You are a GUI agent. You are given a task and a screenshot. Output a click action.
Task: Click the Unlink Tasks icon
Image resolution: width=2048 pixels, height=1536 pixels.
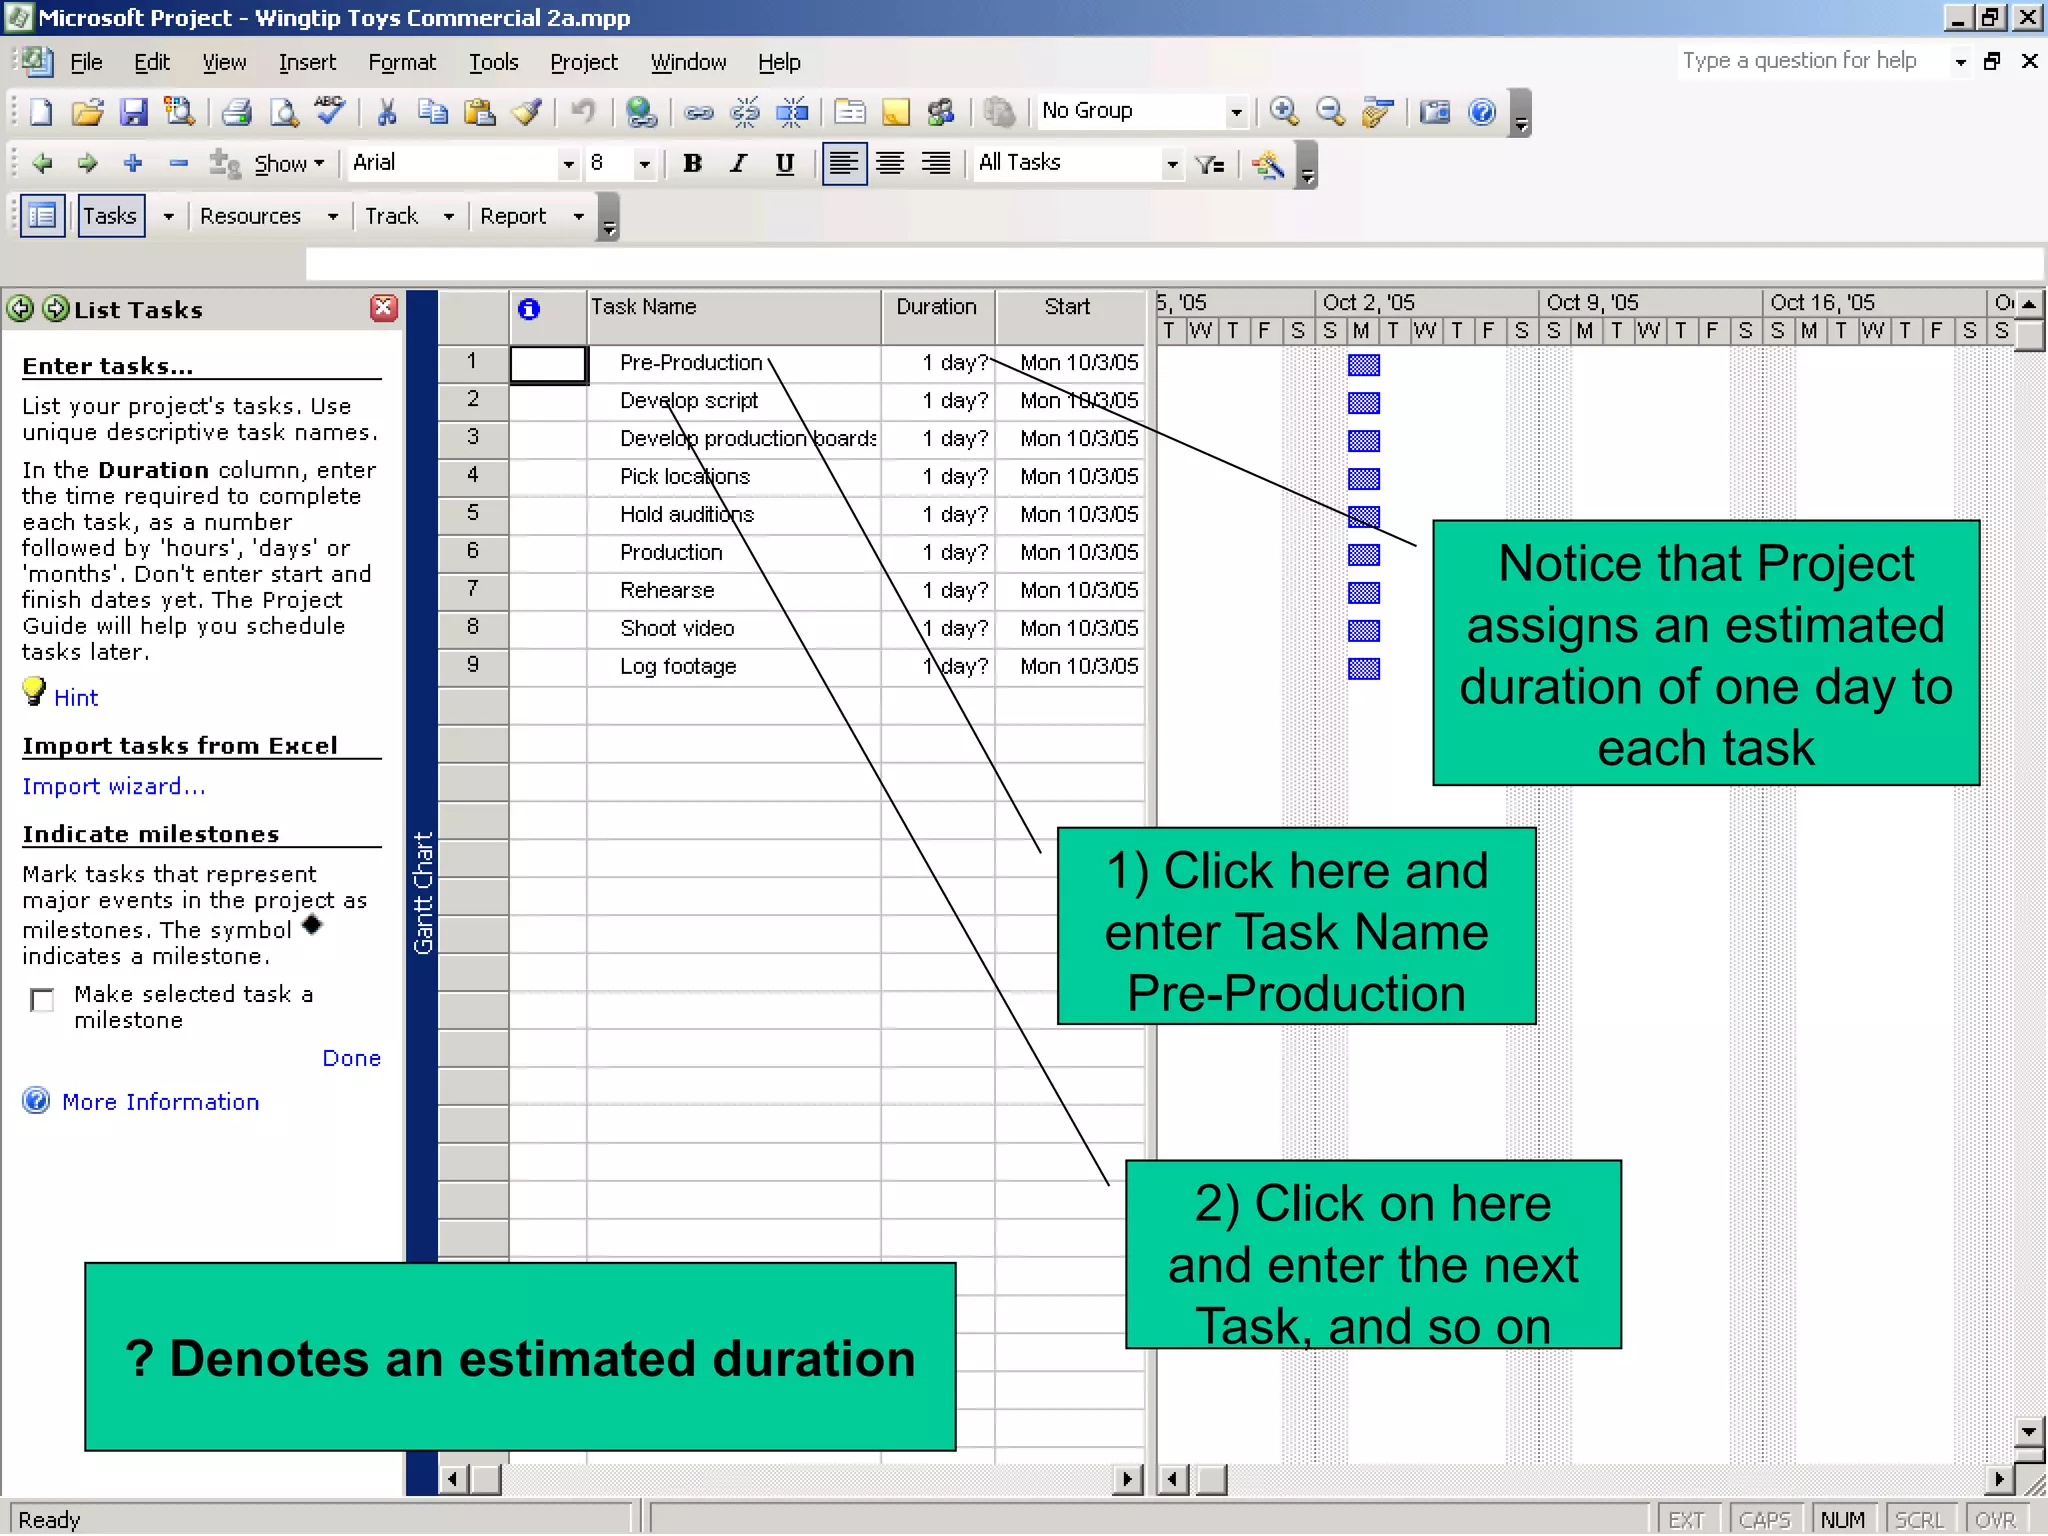point(745,112)
